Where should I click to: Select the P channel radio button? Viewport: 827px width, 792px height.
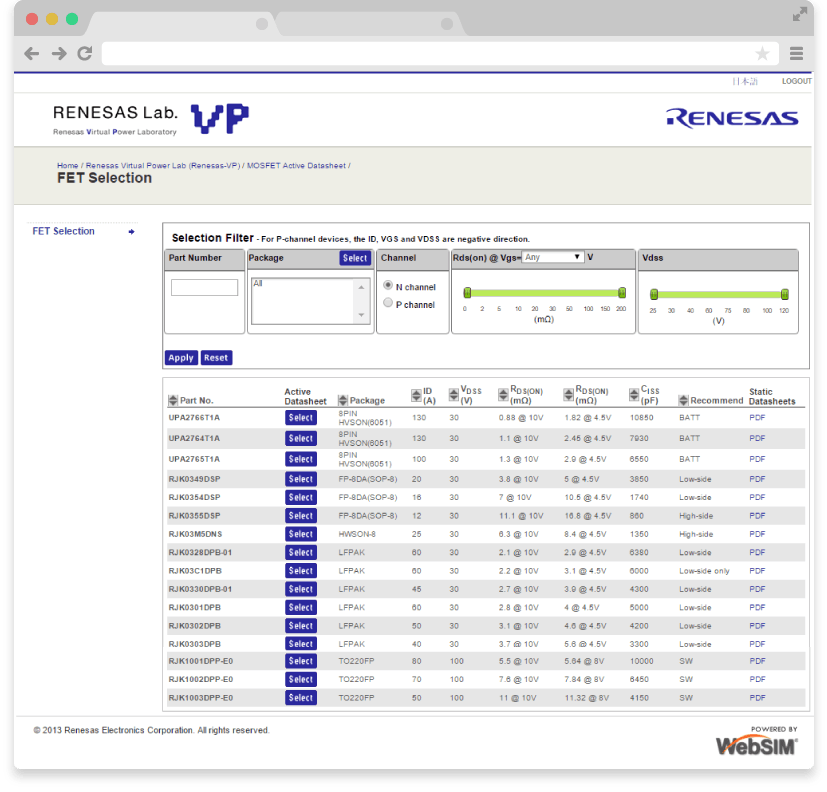pyautogui.click(x=388, y=303)
